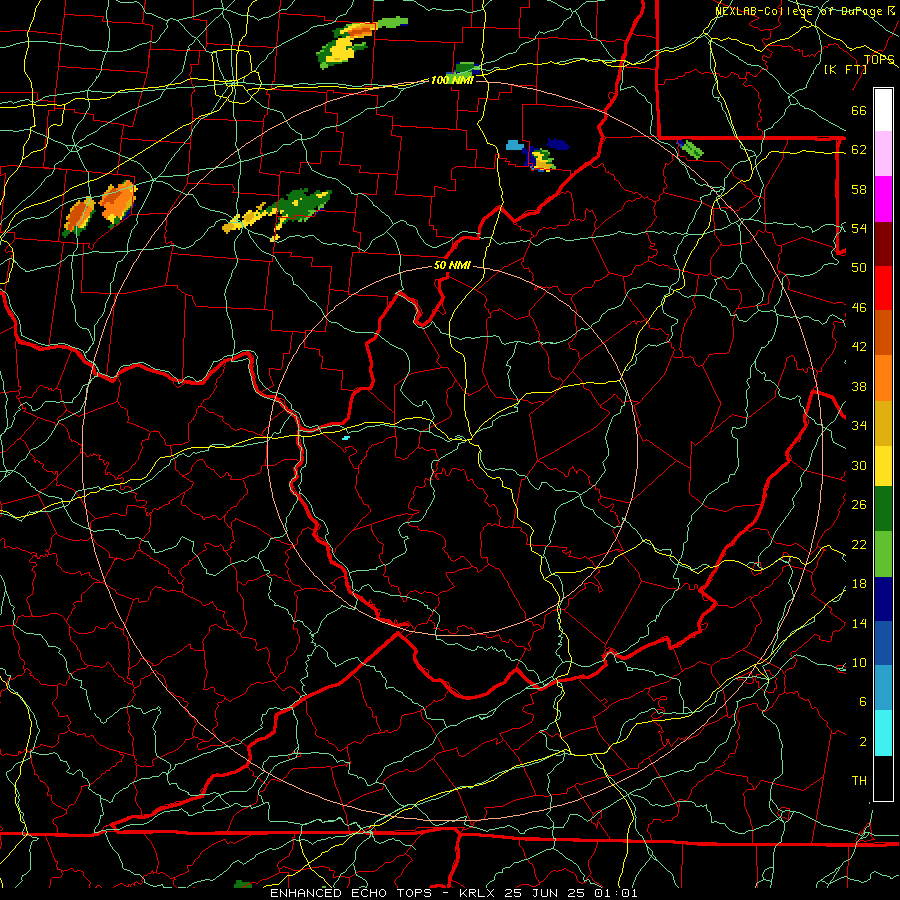Image resolution: width=900 pixels, height=900 pixels.
Task: Open the NEXLAB-College of DuPage credit
Action: 807,11
